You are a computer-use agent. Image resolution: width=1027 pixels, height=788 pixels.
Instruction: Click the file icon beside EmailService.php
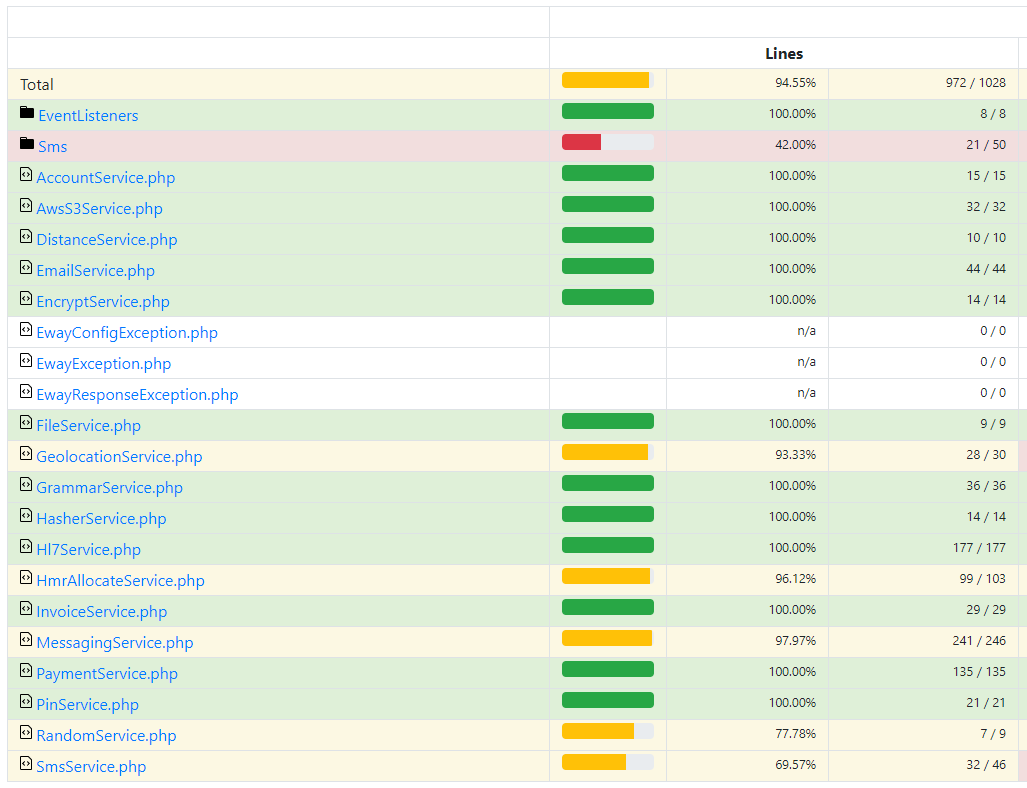coord(26,267)
